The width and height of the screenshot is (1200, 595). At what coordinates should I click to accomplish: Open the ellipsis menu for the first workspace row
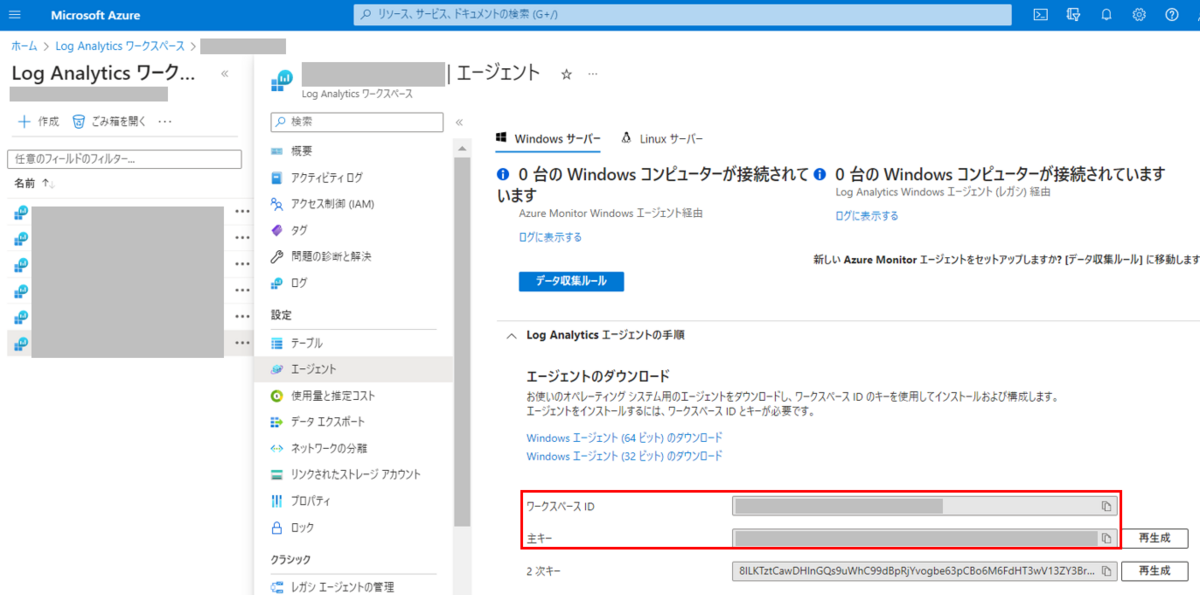243,212
